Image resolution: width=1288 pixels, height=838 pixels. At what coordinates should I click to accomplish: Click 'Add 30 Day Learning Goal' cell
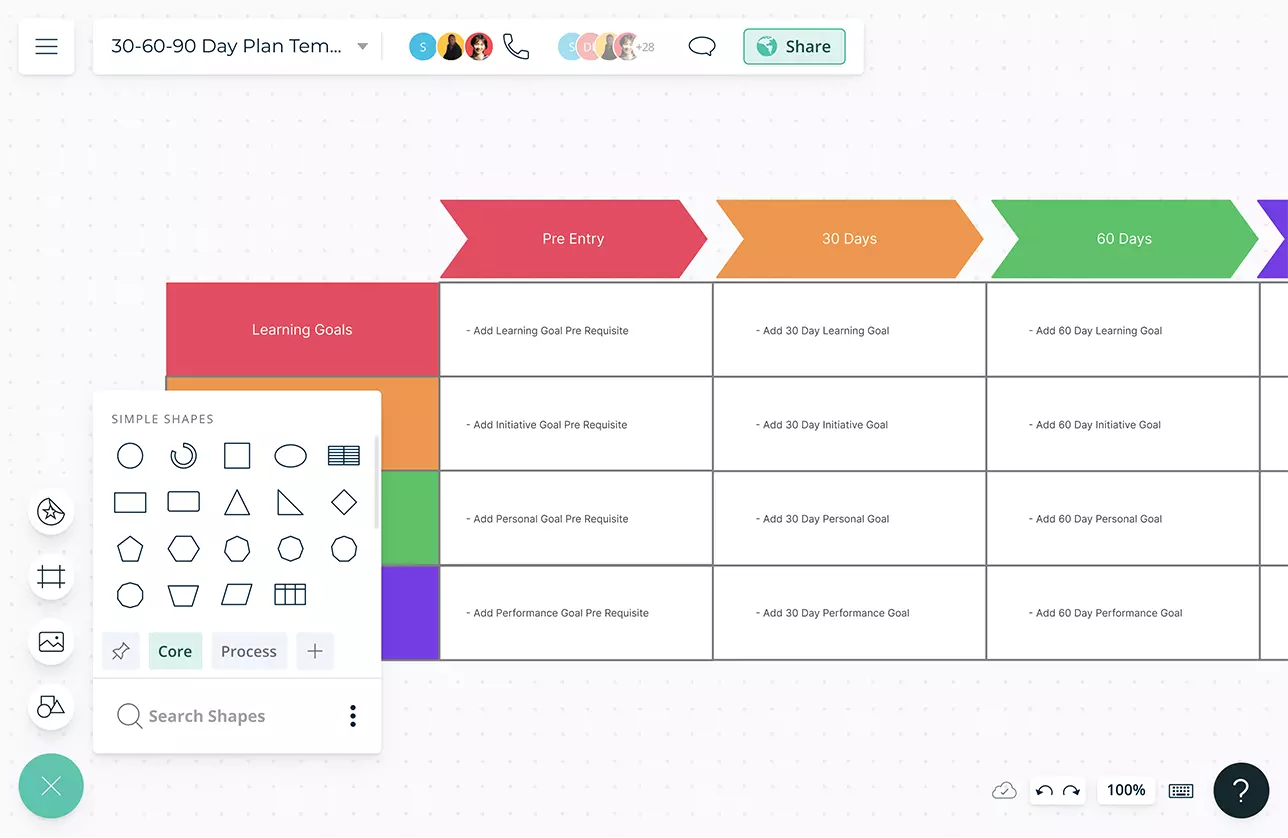pos(850,330)
